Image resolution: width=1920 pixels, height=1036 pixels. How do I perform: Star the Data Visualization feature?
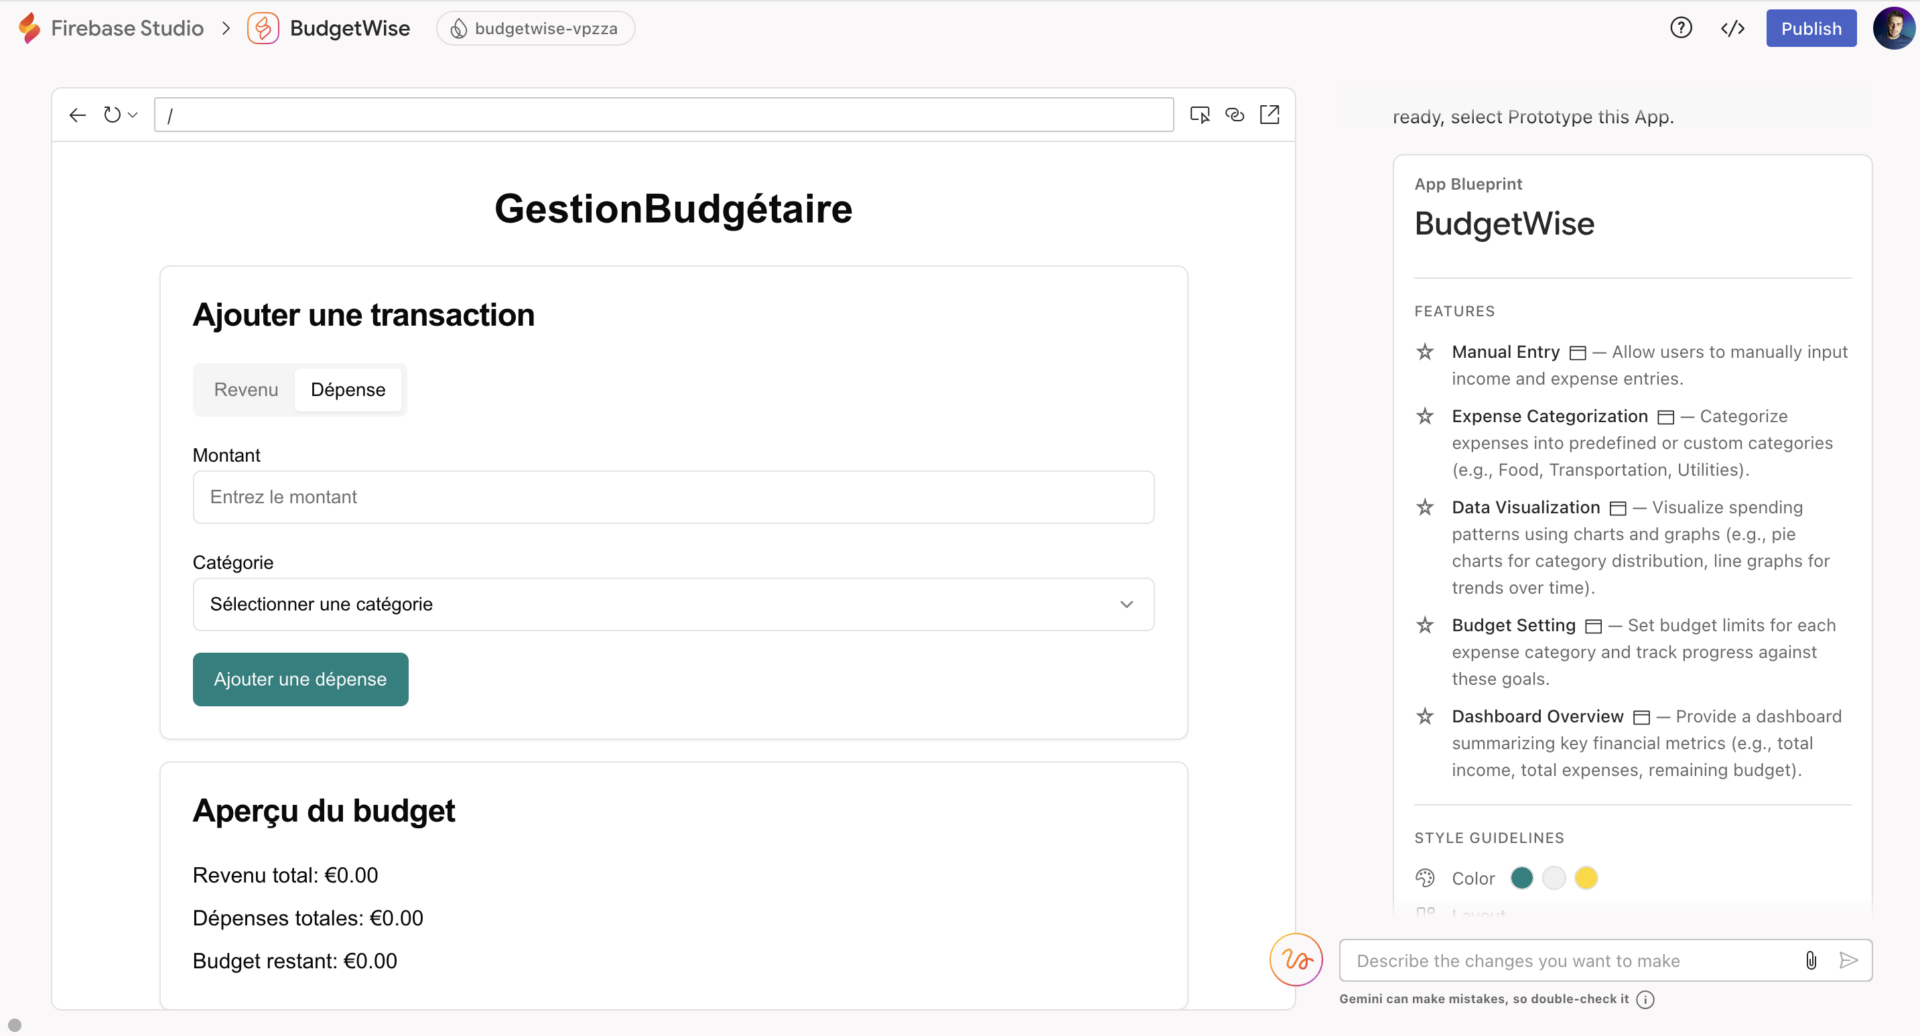point(1424,507)
